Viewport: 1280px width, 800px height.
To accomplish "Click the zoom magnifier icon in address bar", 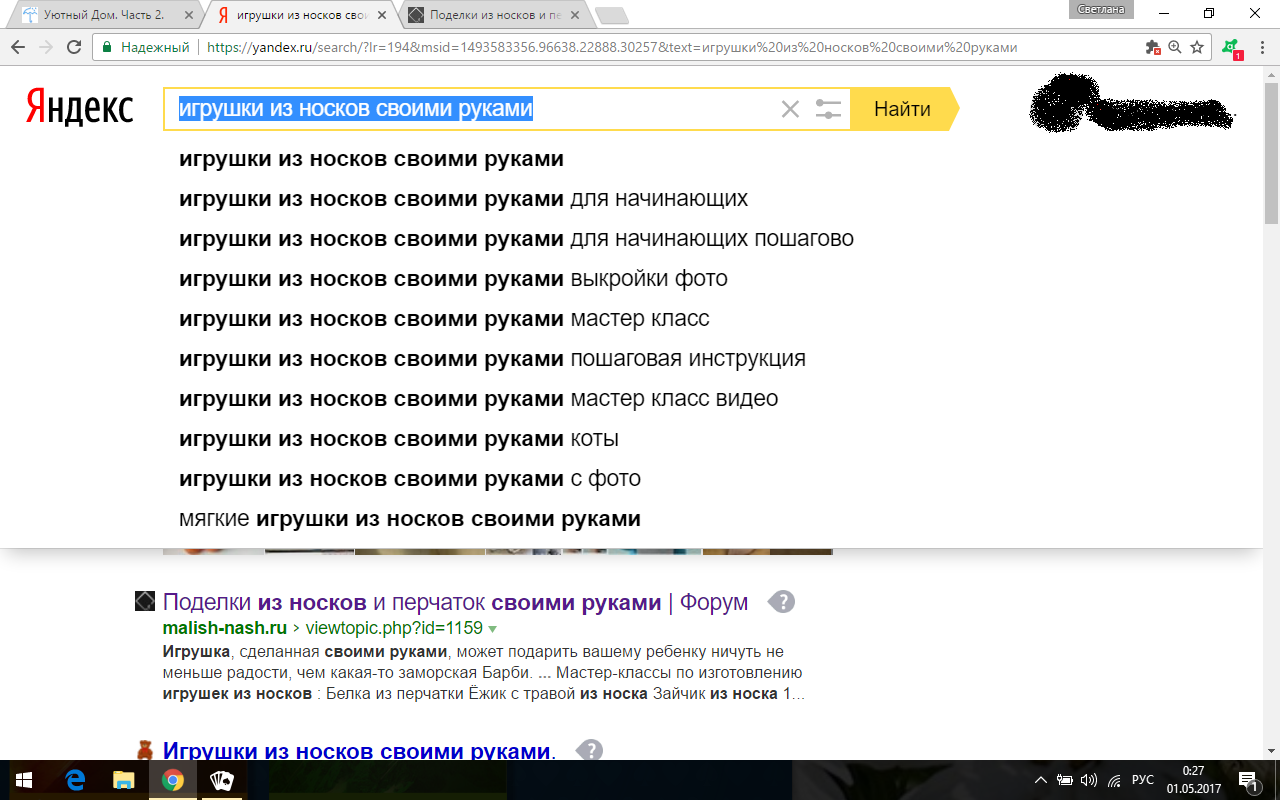I will pyautogui.click(x=1175, y=47).
